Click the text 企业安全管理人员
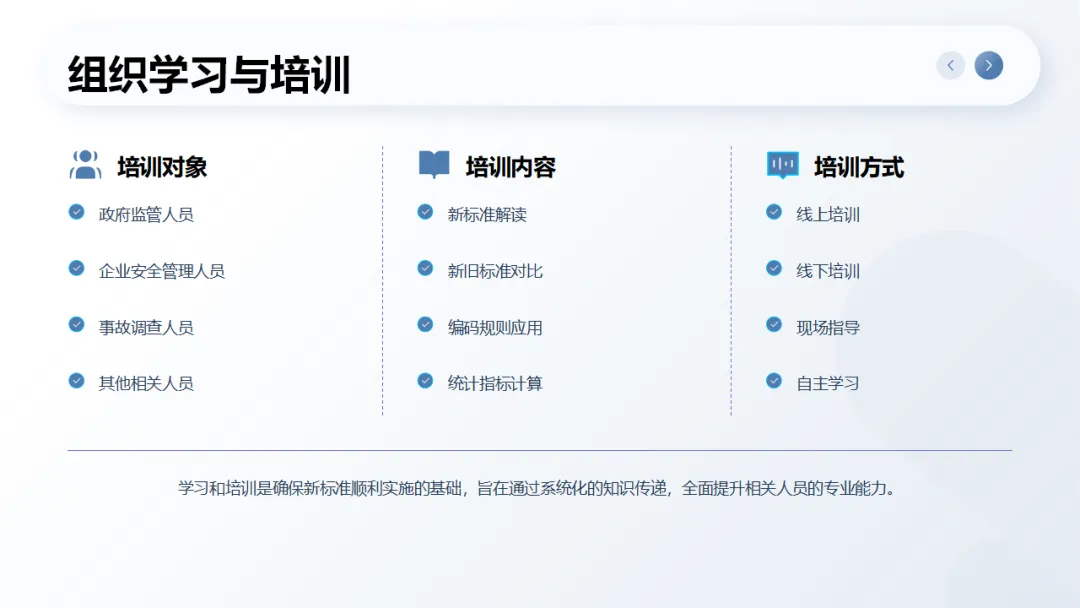The height and width of the screenshot is (608, 1080). [162, 271]
